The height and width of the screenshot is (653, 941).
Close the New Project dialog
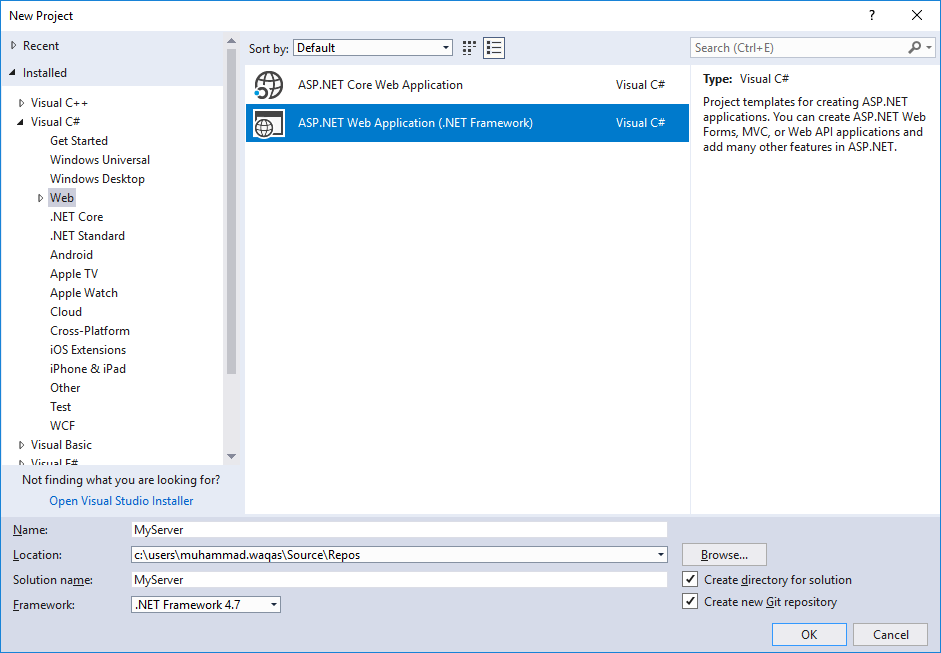click(917, 16)
